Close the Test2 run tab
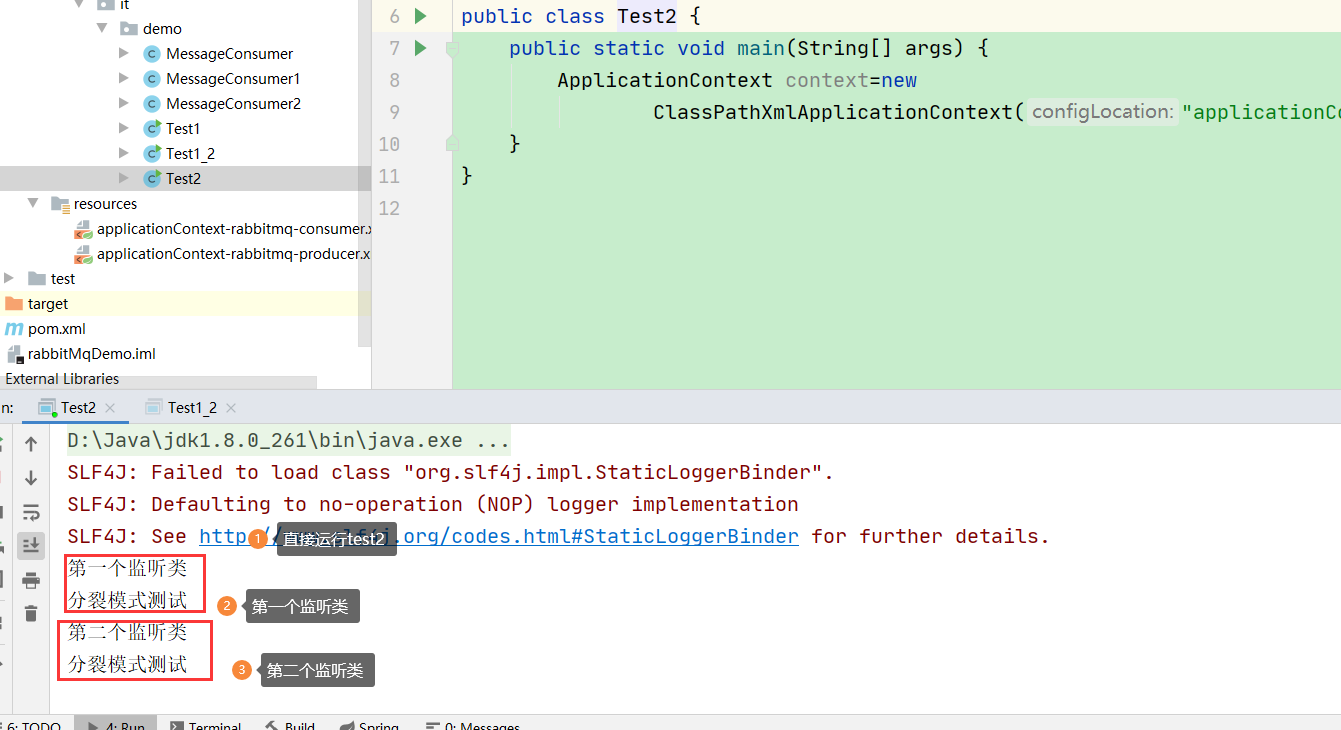 pyautogui.click(x=110, y=408)
